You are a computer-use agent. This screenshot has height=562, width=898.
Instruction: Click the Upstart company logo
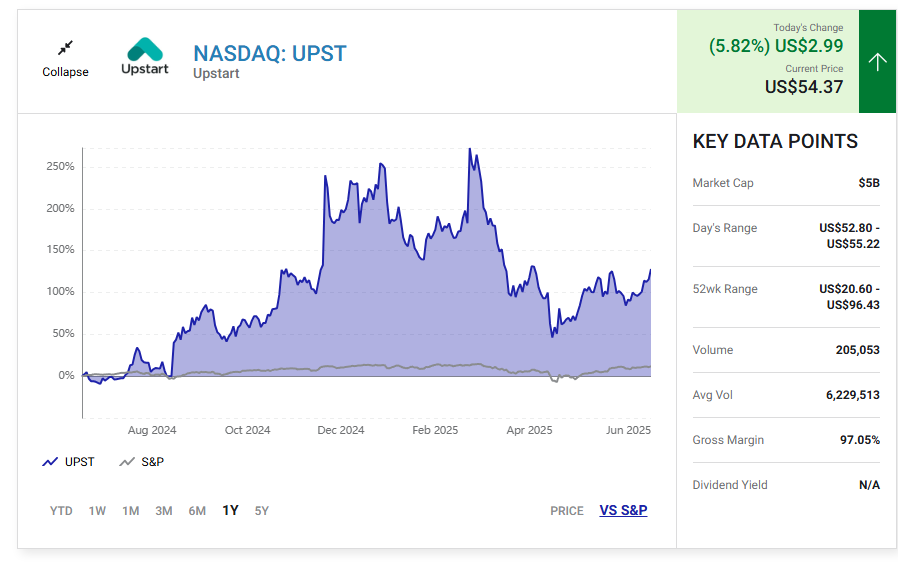click(x=145, y=56)
